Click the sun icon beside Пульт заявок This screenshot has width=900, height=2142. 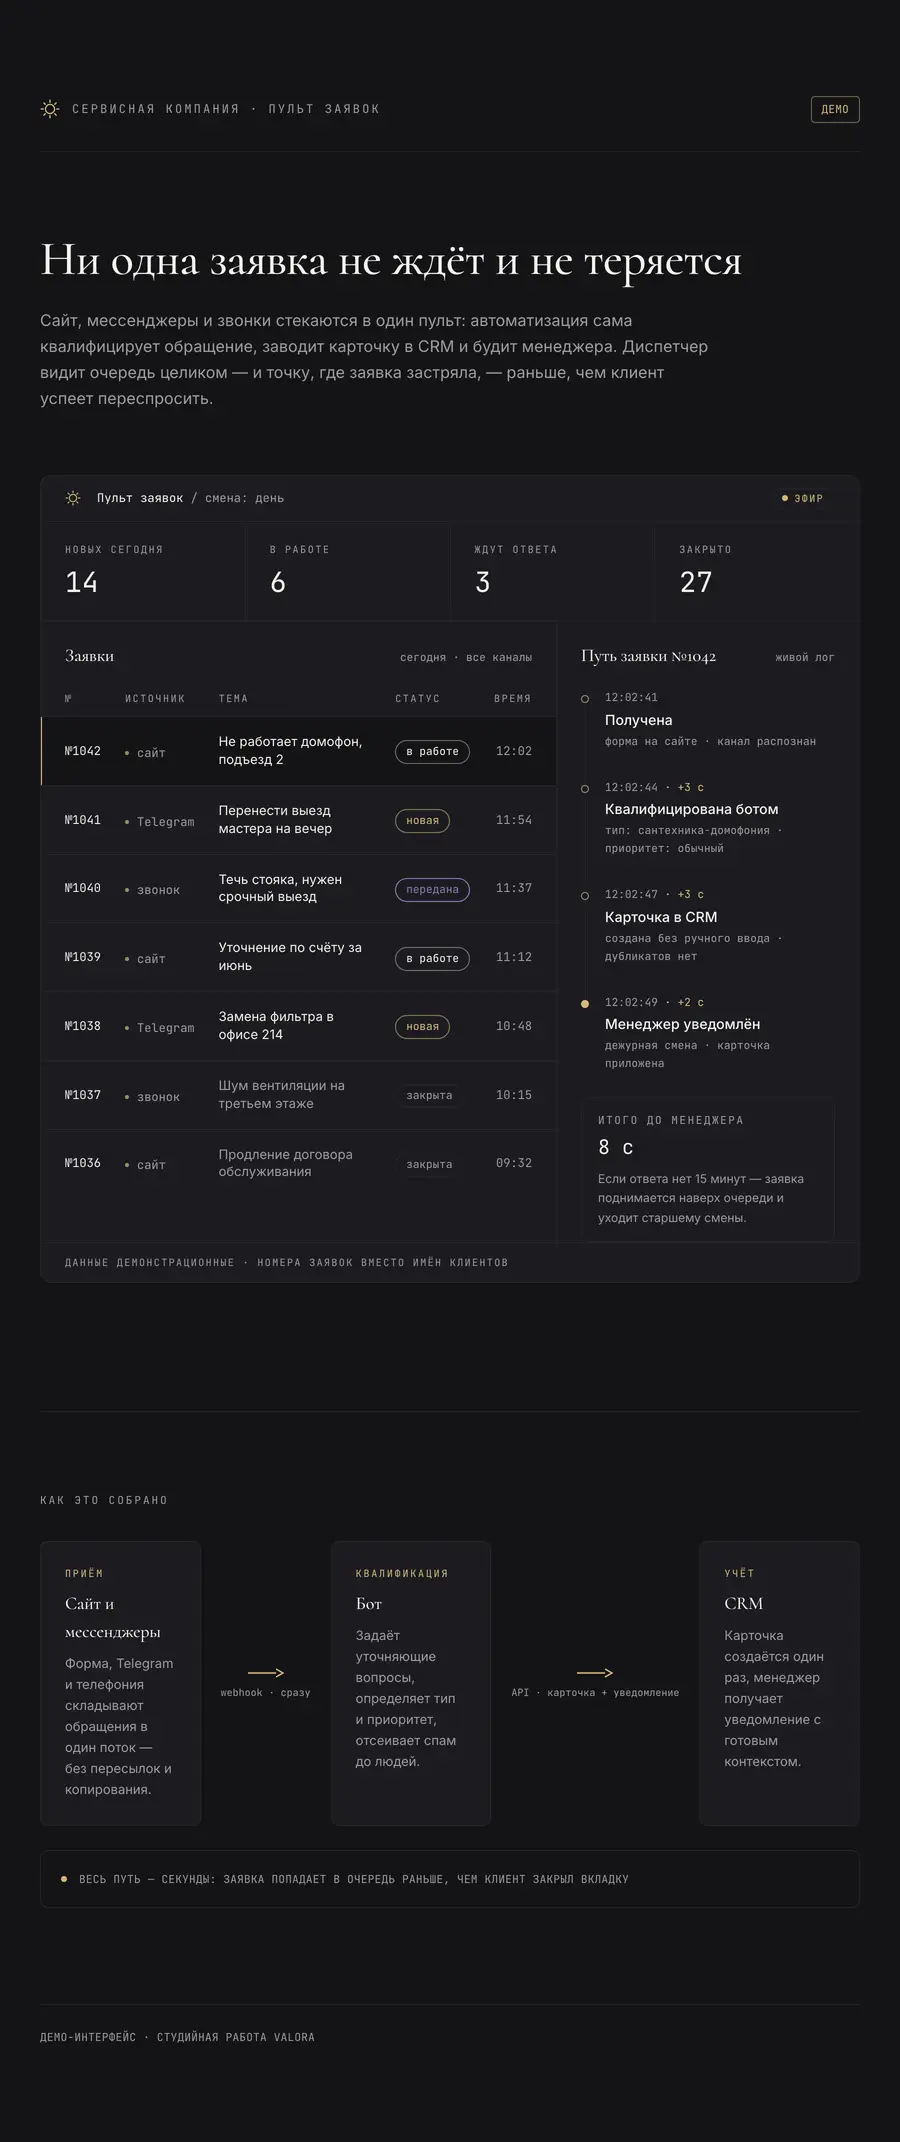coord(73,498)
